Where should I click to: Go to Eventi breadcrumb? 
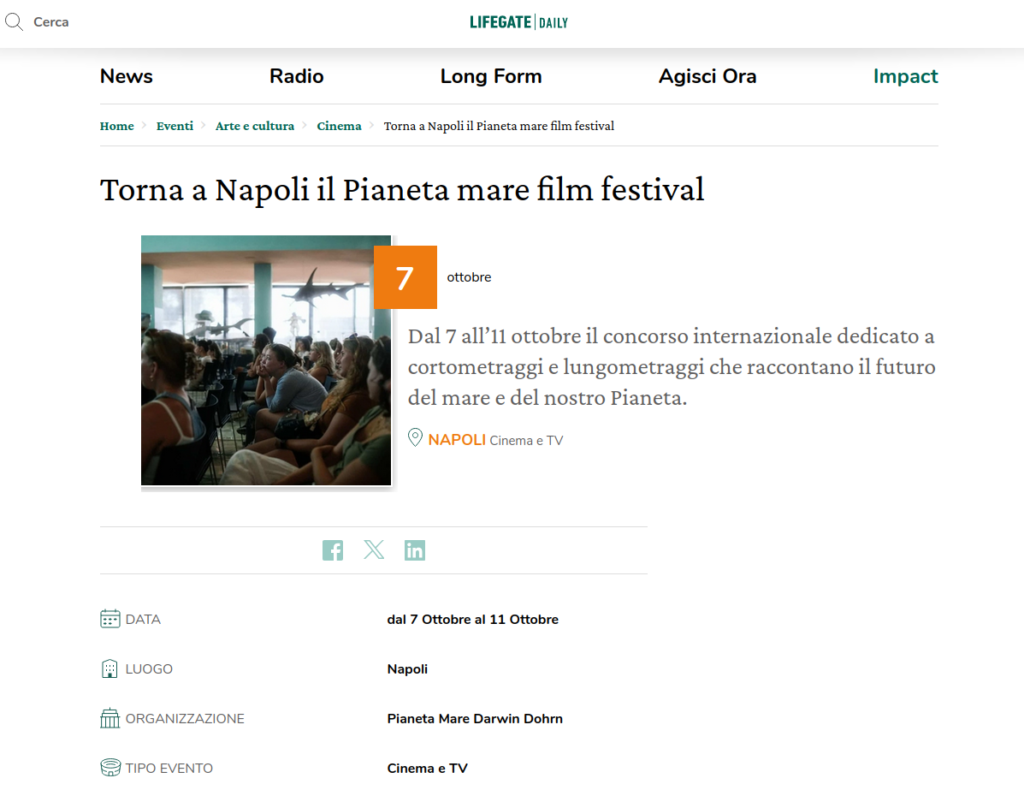pyautogui.click(x=174, y=126)
